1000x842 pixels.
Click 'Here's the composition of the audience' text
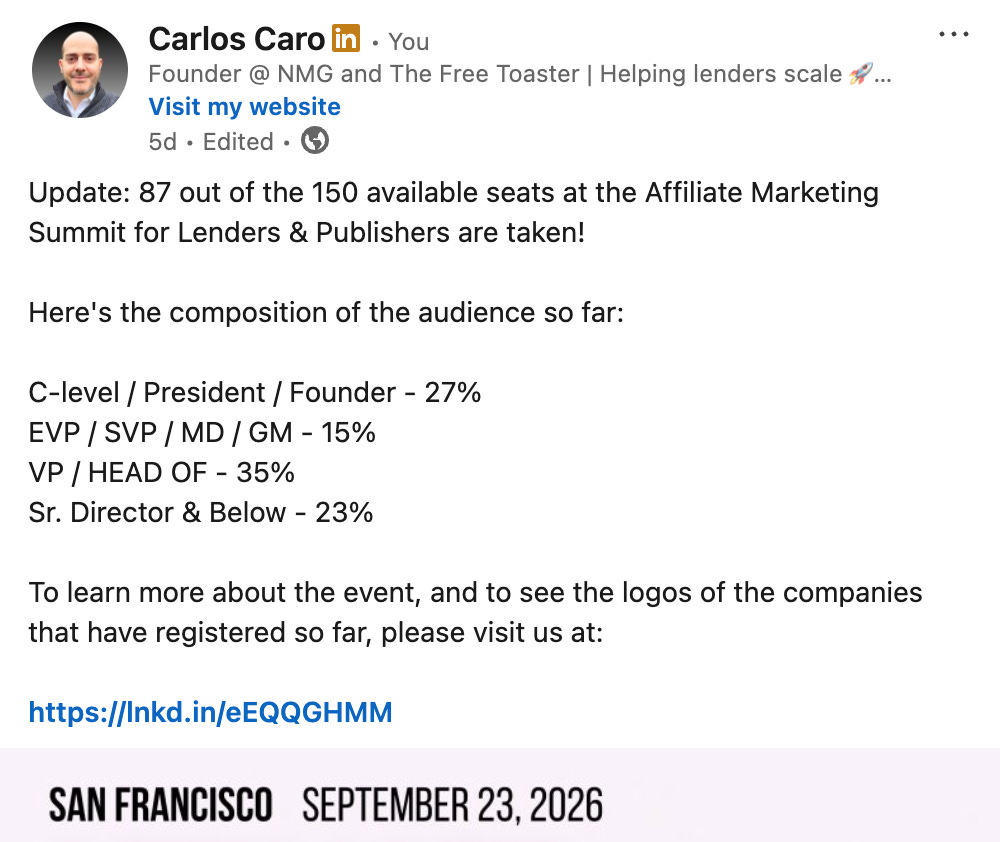pos(327,313)
